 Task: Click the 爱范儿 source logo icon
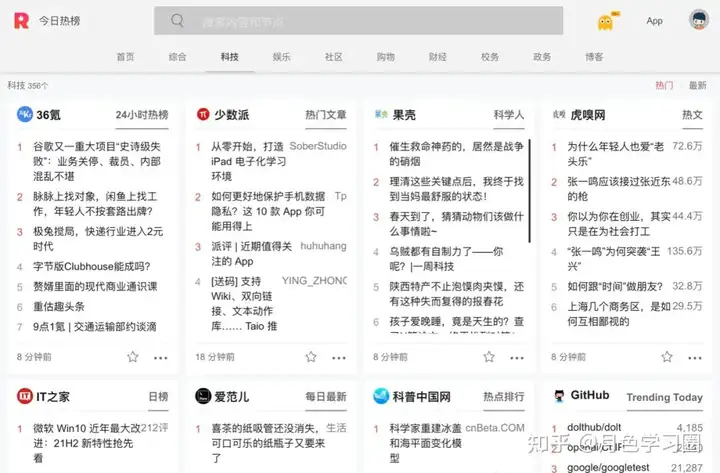[203, 396]
